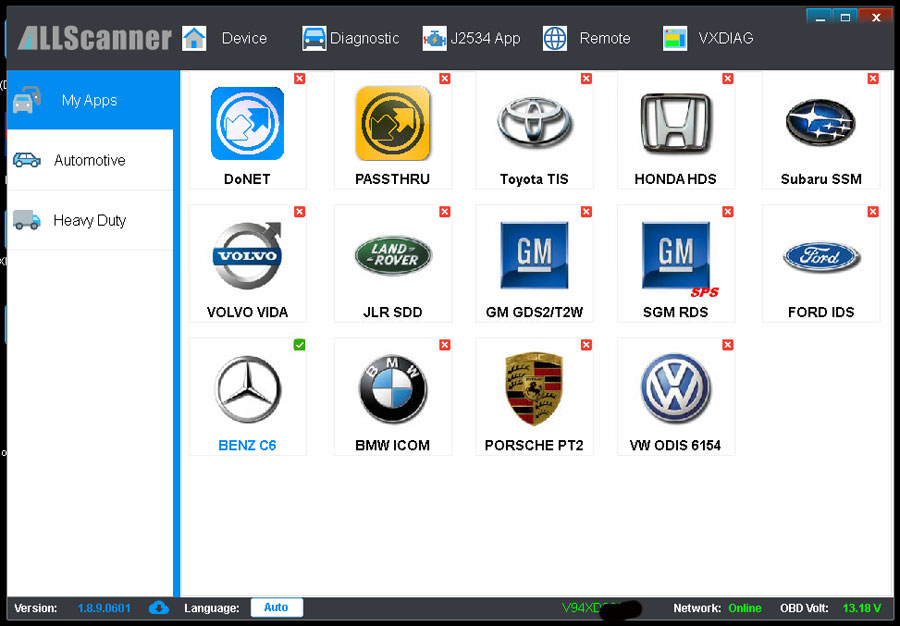
Task: Open the VXDIAG menu
Action: [x=726, y=38]
